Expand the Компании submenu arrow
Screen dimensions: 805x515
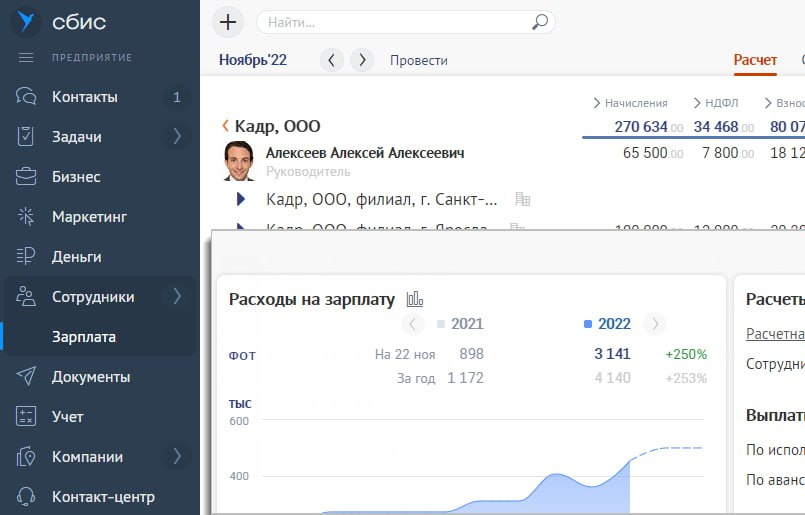[177, 457]
